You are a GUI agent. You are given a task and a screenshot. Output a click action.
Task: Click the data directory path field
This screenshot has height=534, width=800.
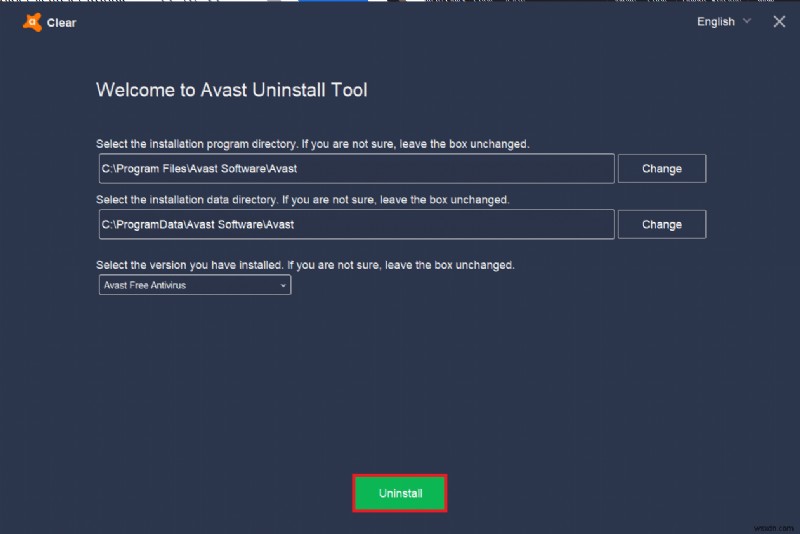tap(356, 224)
